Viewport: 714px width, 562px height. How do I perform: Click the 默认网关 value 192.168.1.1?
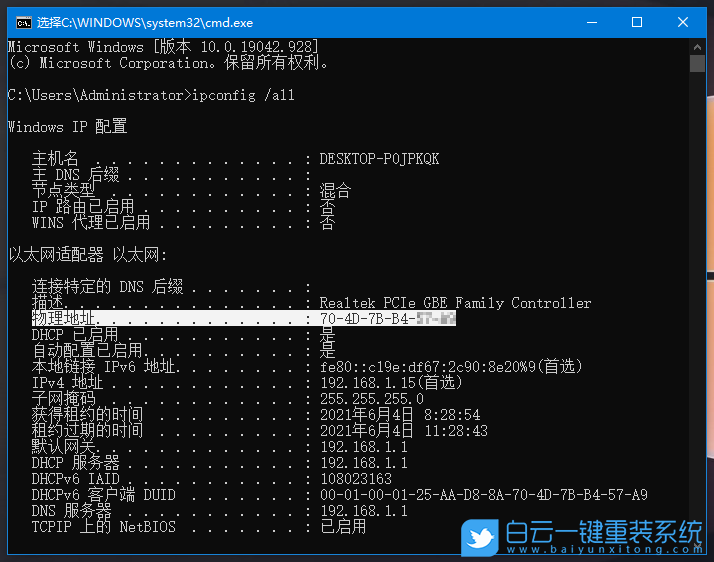[364, 447]
